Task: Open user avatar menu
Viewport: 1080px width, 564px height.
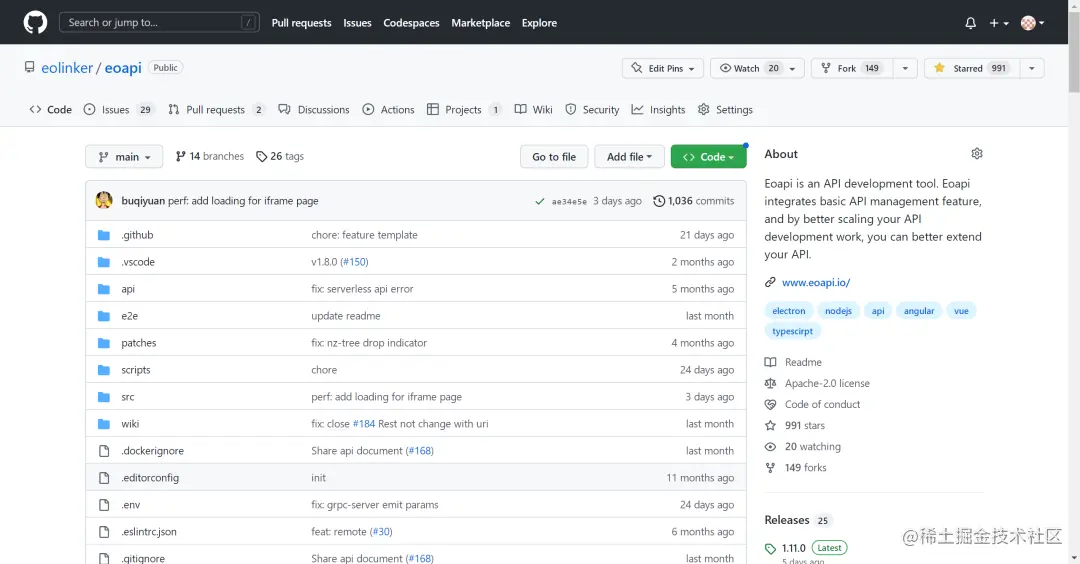Action: [1032, 23]
